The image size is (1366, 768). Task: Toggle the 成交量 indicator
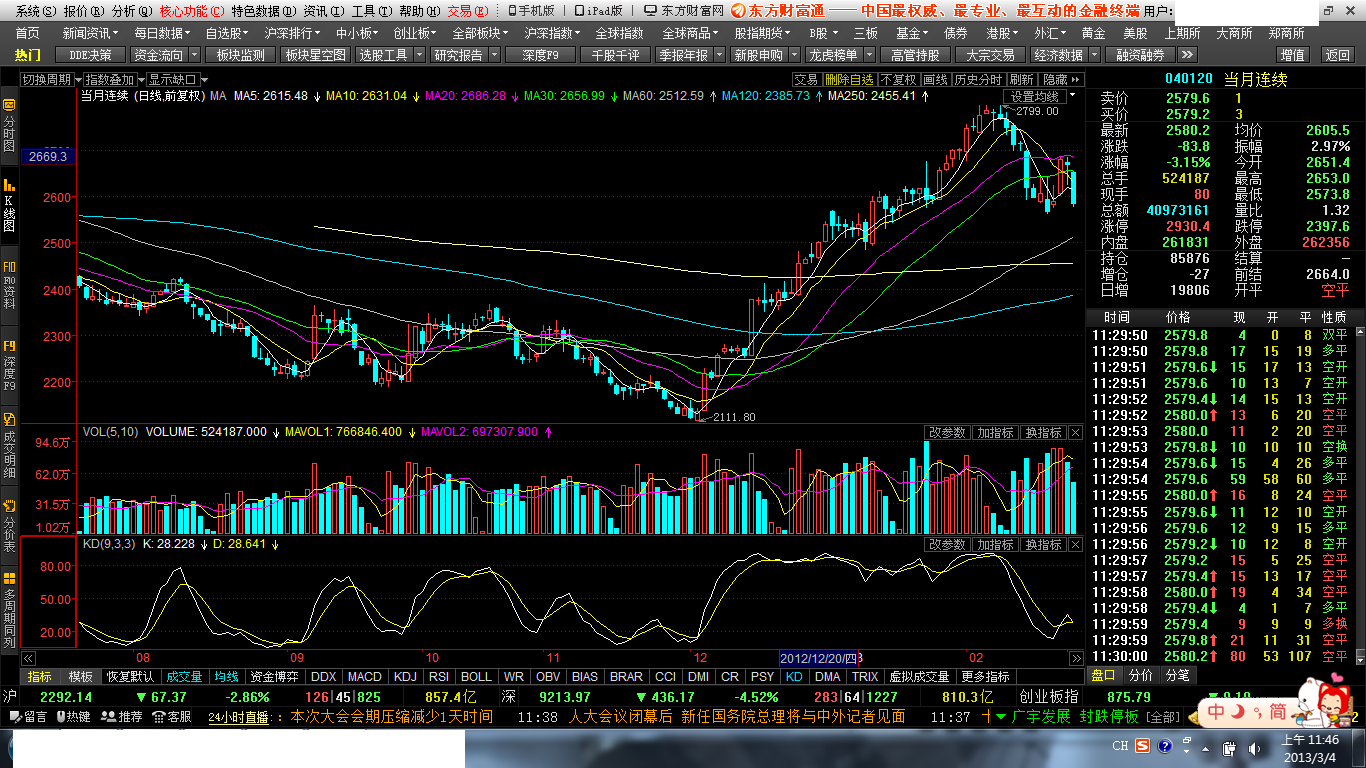tap(184, 677)
